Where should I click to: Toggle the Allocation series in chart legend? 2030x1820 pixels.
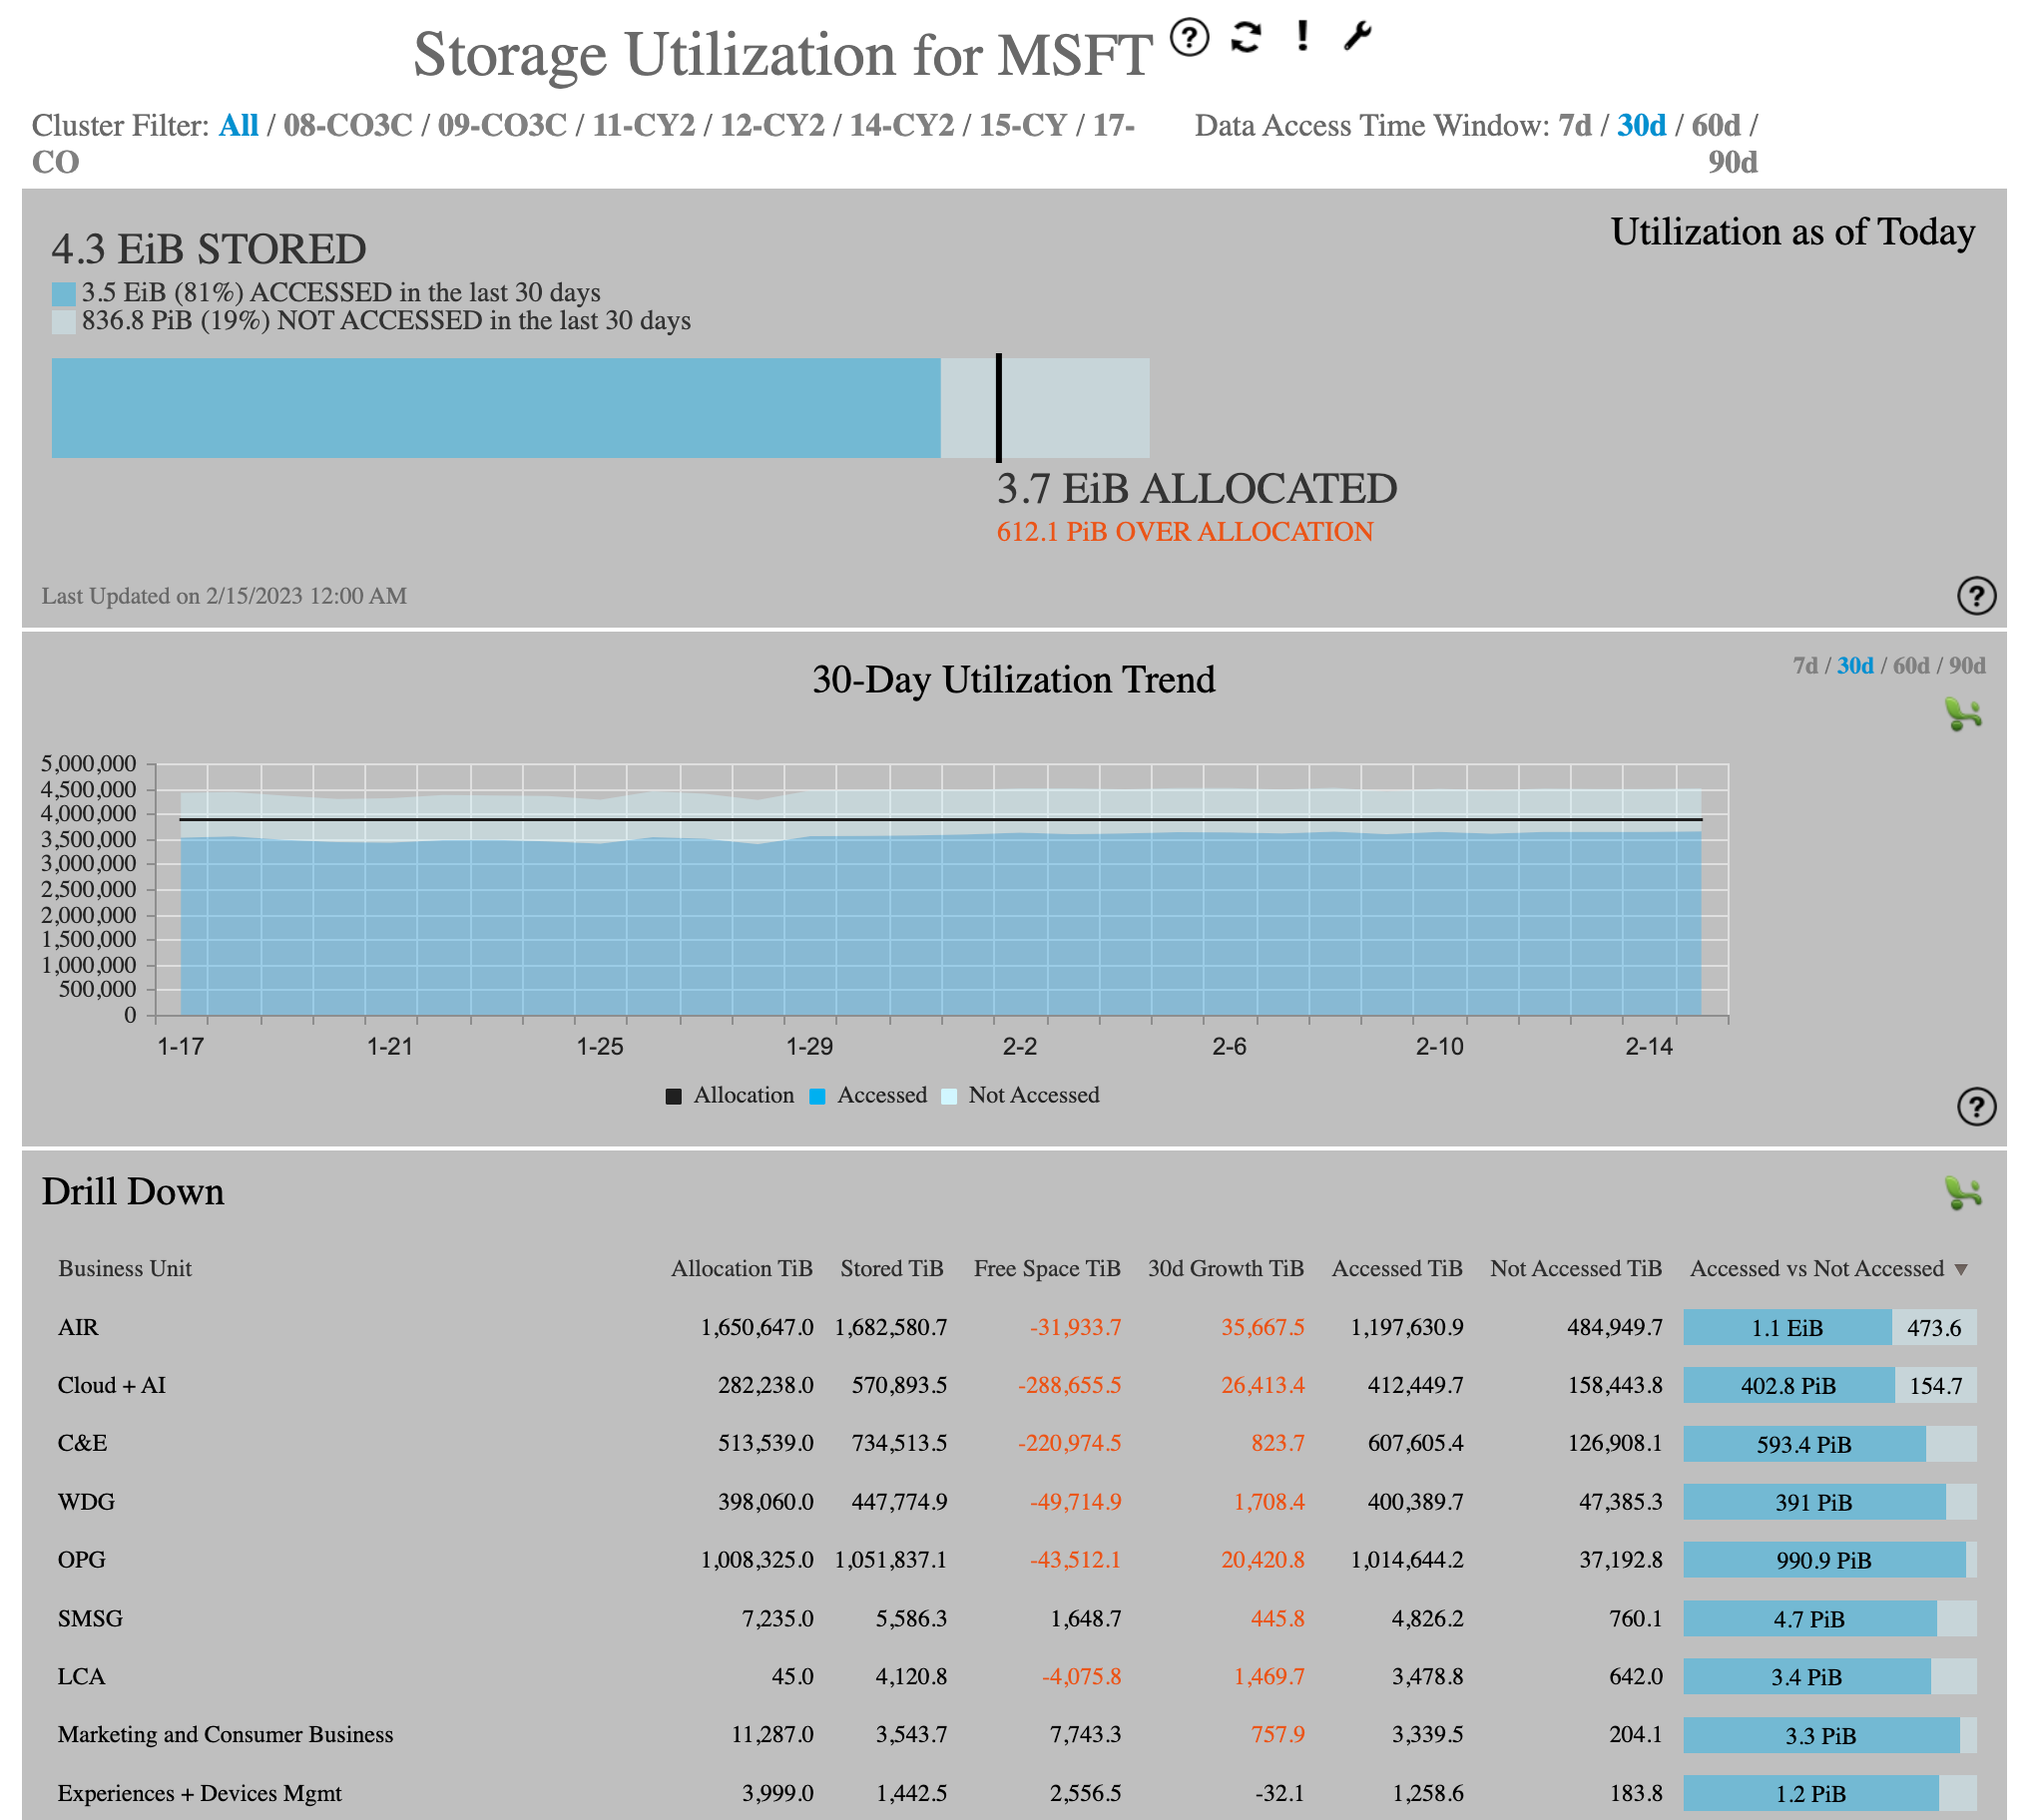point(729,1095)
